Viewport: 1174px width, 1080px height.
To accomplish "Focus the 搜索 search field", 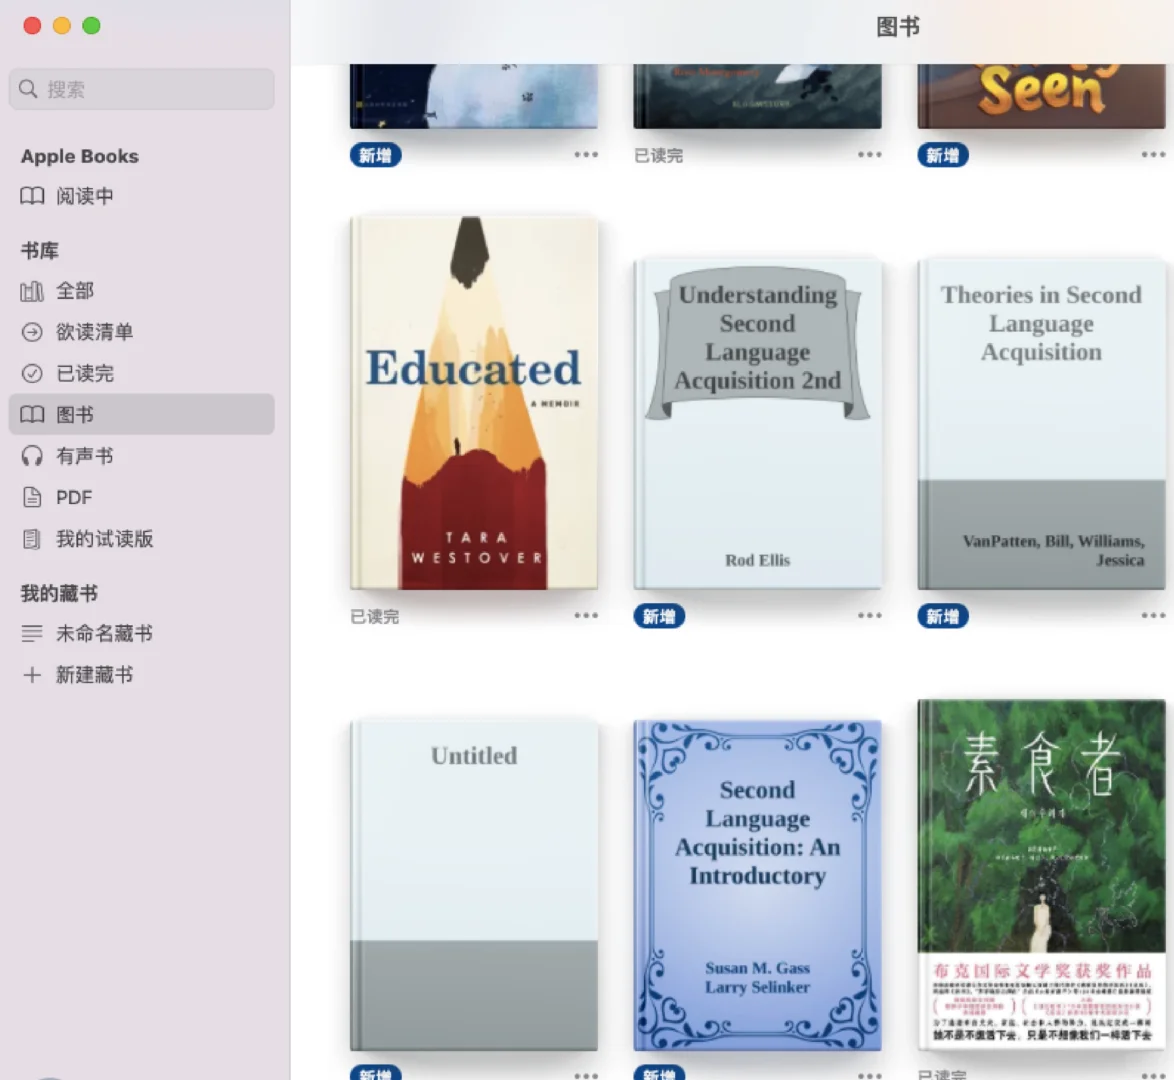I will point(142,89).
